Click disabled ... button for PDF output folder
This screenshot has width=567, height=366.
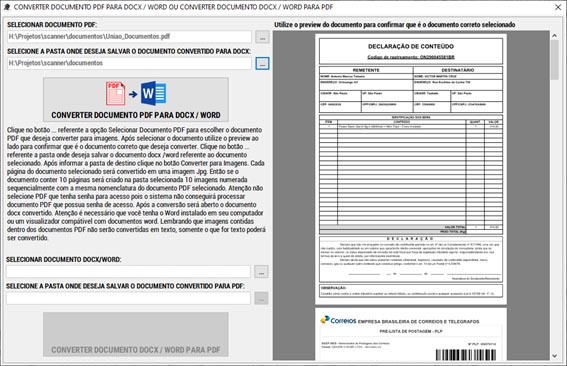point(261,298)
